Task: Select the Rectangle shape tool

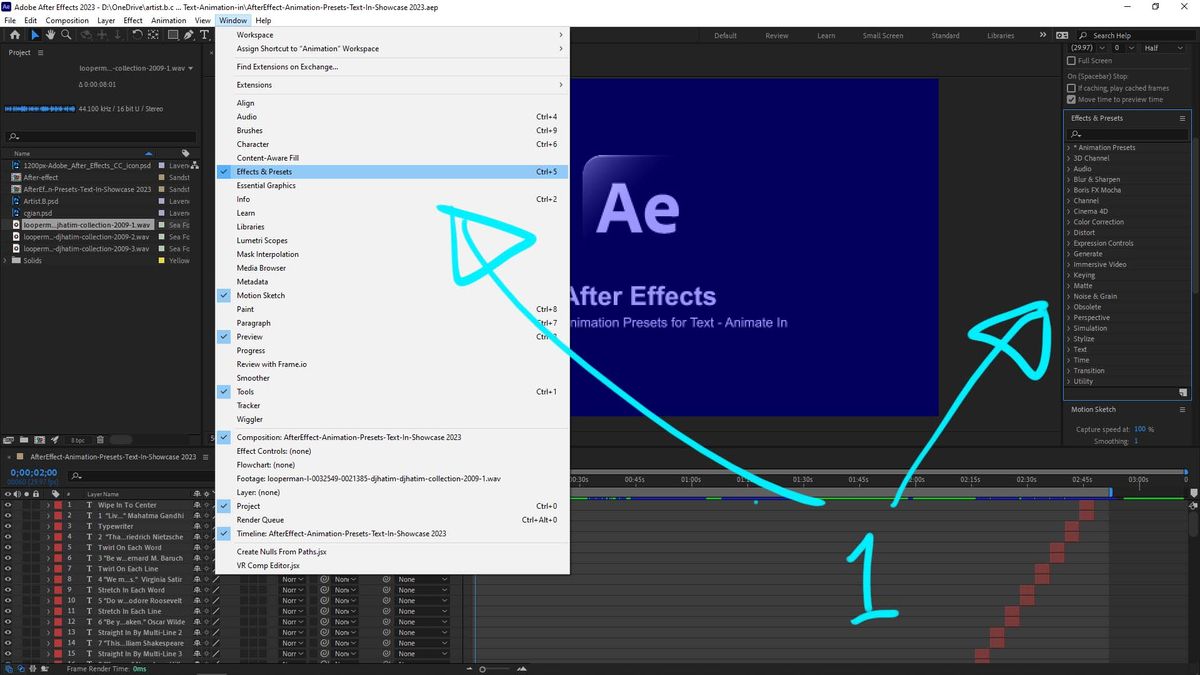Action: (173, 34)
